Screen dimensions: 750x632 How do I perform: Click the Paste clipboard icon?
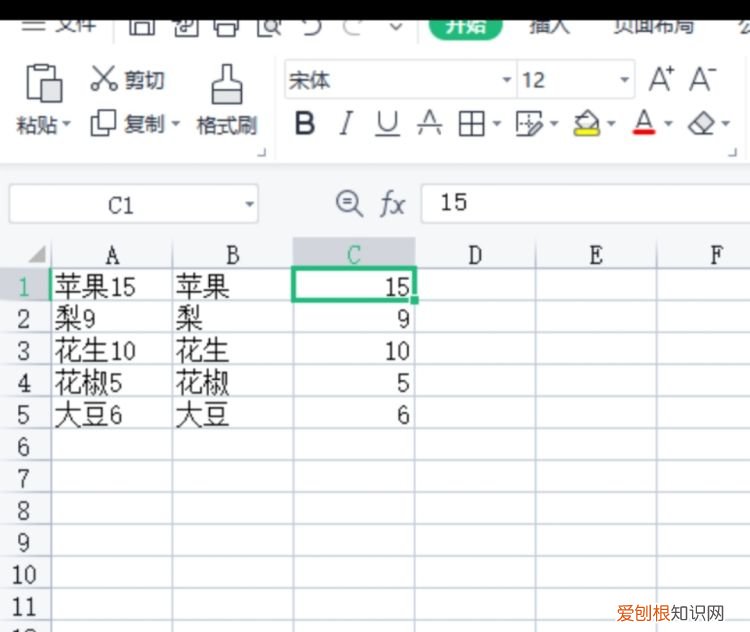coord(44,83)
